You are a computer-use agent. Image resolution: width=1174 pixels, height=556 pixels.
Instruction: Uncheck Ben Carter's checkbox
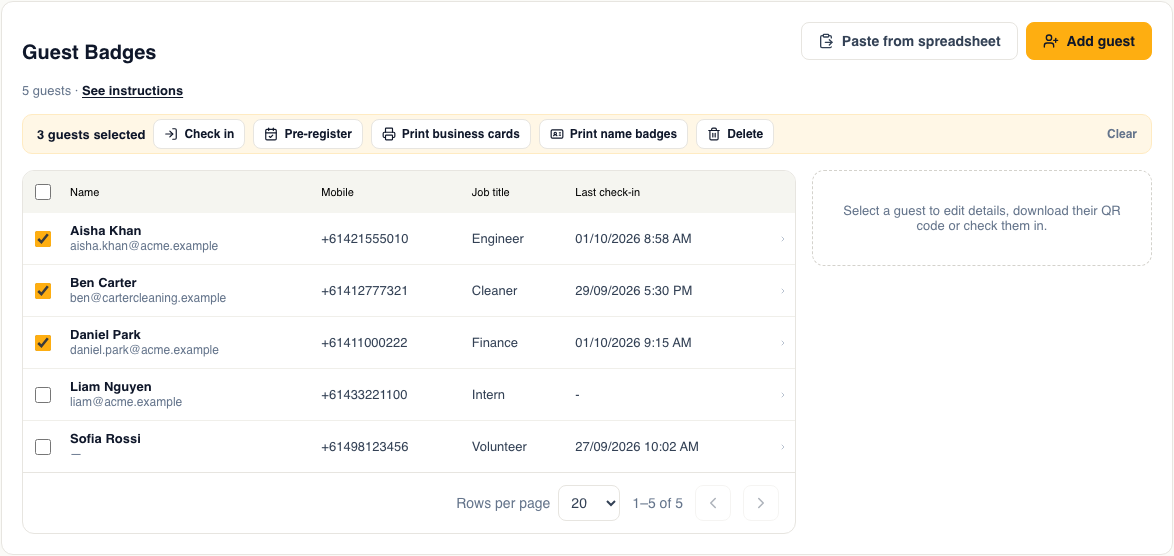[x=43, y=290]
